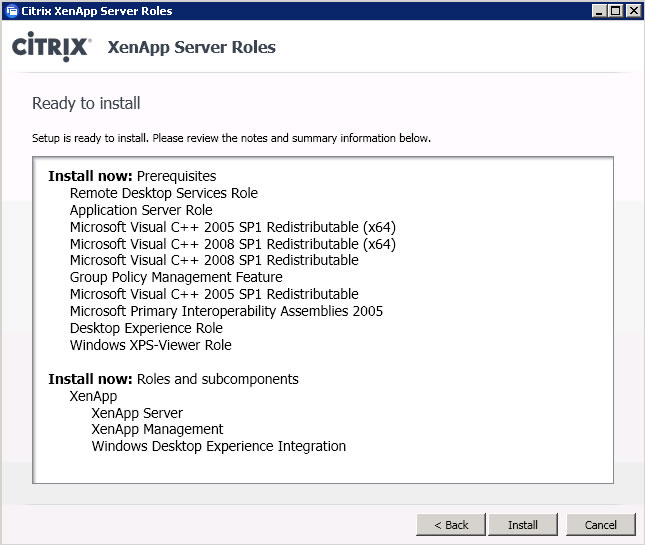
Task: Click the Install button
Action: point(523,524)
